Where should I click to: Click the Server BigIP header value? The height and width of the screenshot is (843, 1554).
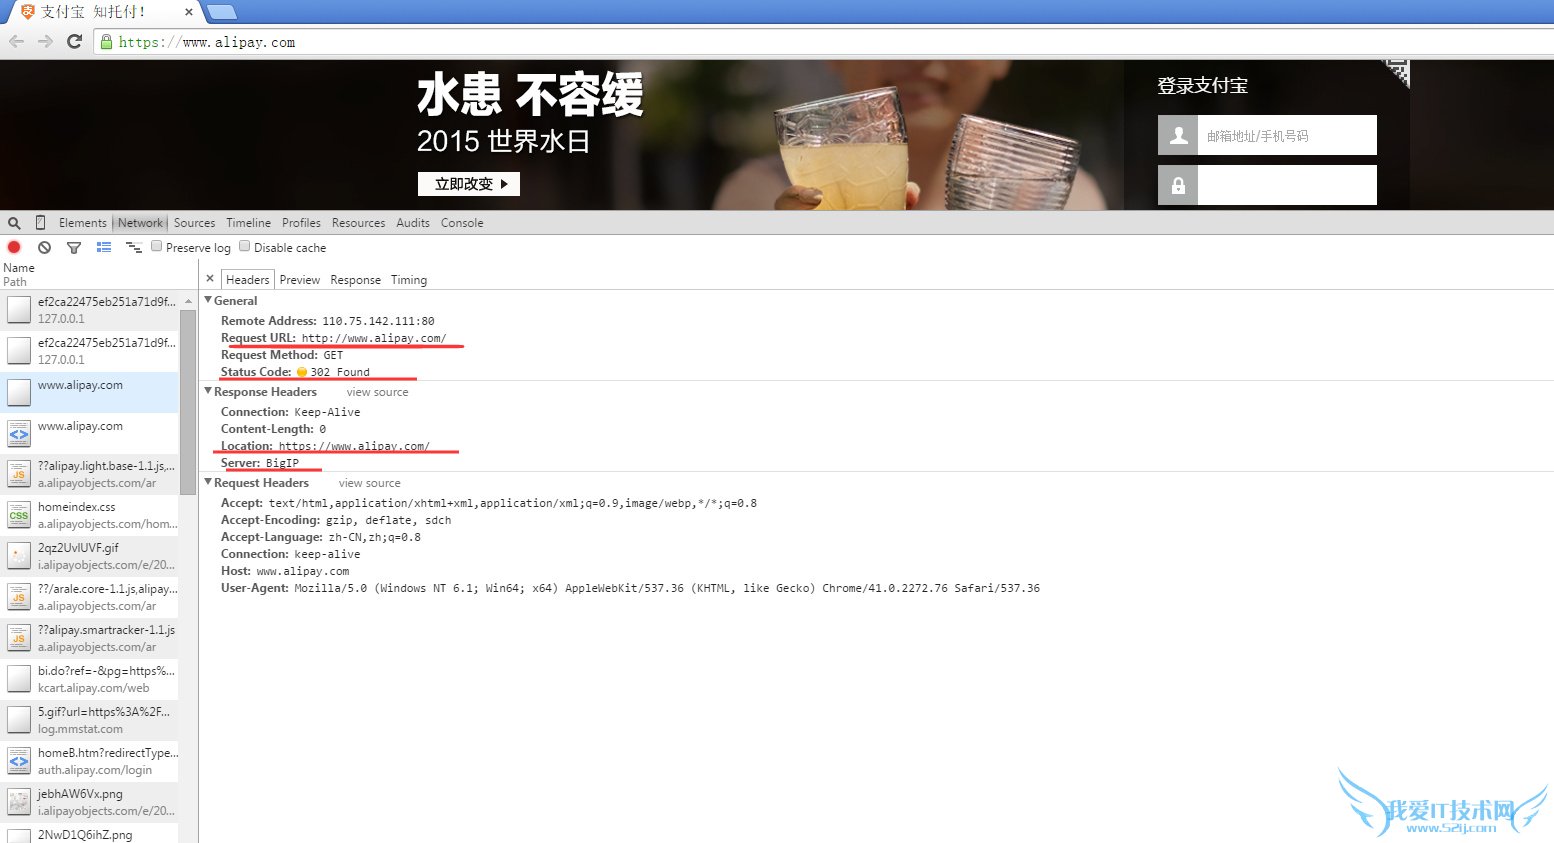pos(282,463)
